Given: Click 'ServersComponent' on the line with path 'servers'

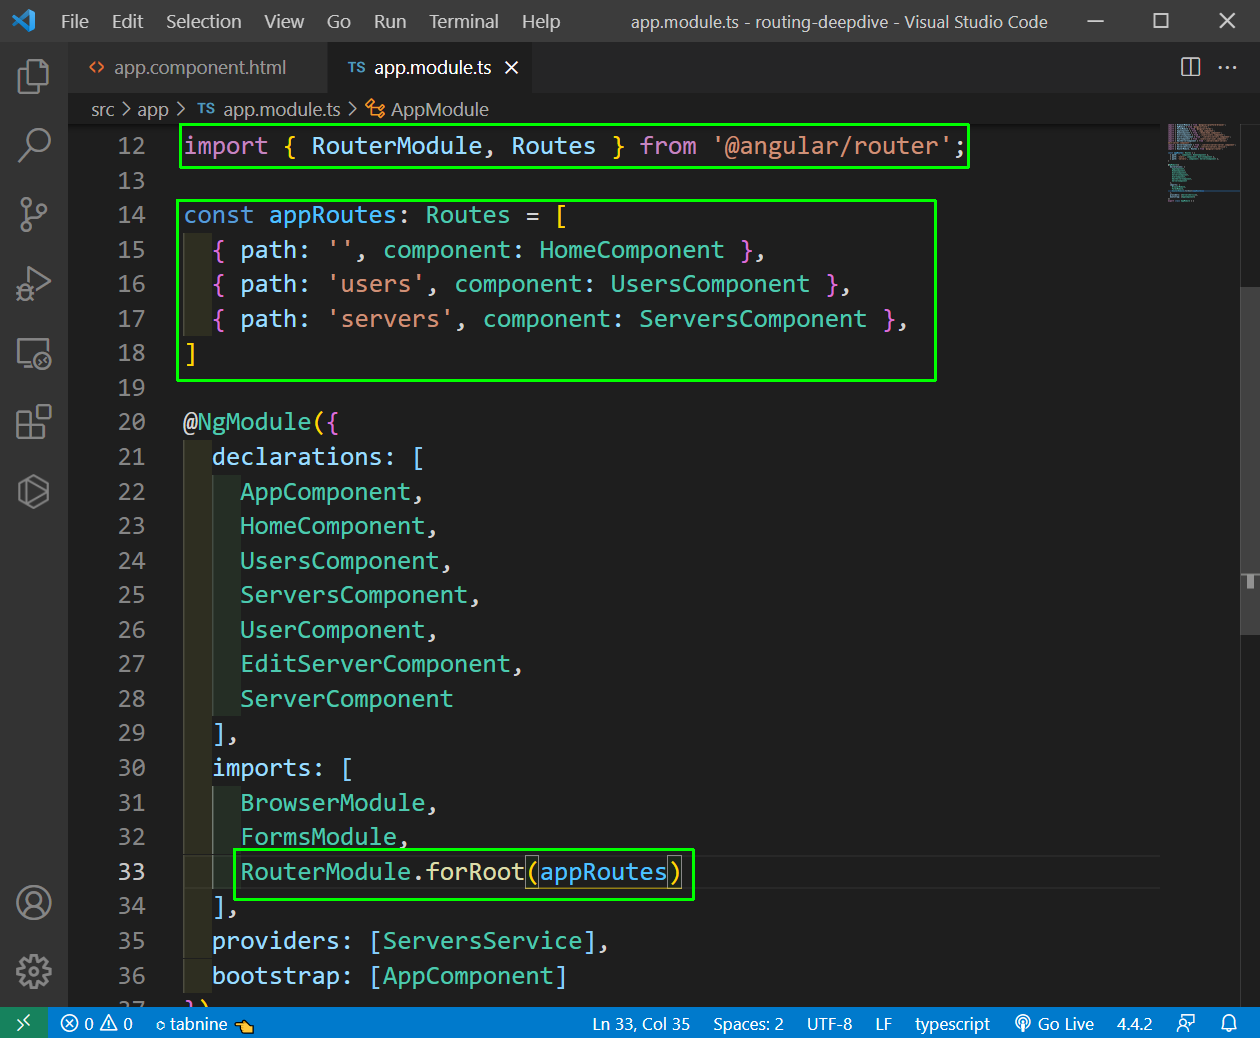Looking at the screenshot, I should pos(753,319).
